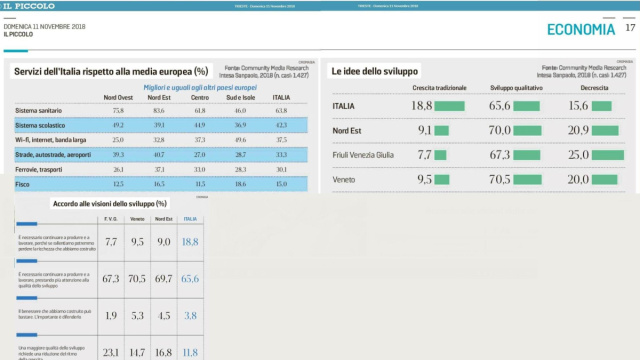The image size is (640, 360).
Task: Click the subtitle 'Migliori e uguali agli altri paesi europei'
Action: (200, 87)
